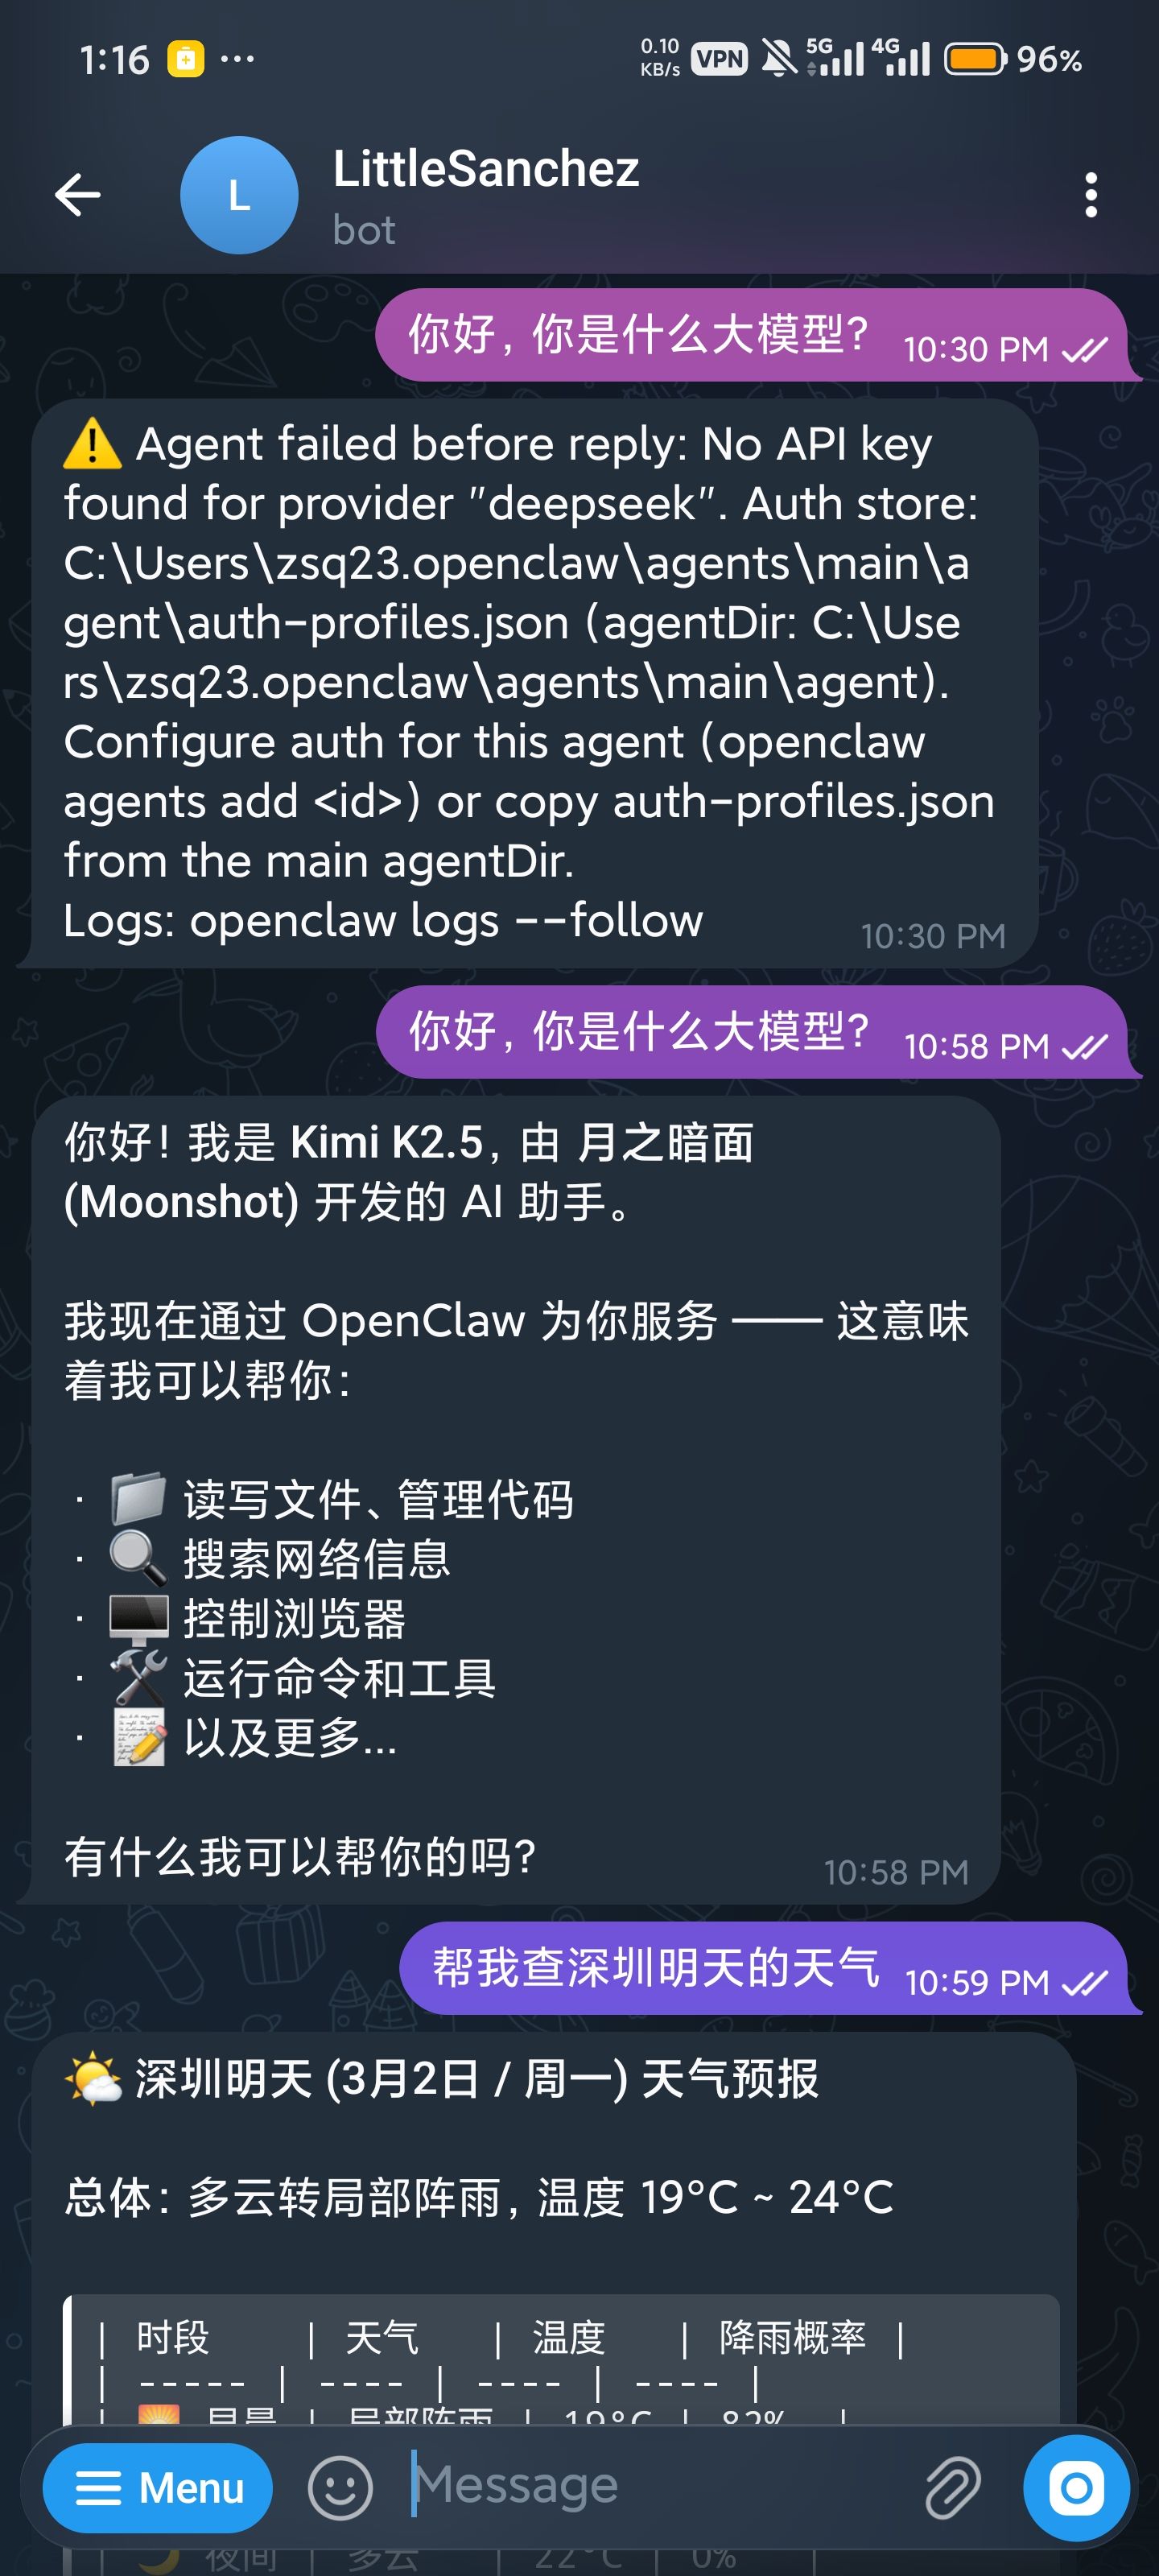This screenshot has width=1159, height=2576.
Task: Open the bot Menu button
Action: pos(157,2487)
